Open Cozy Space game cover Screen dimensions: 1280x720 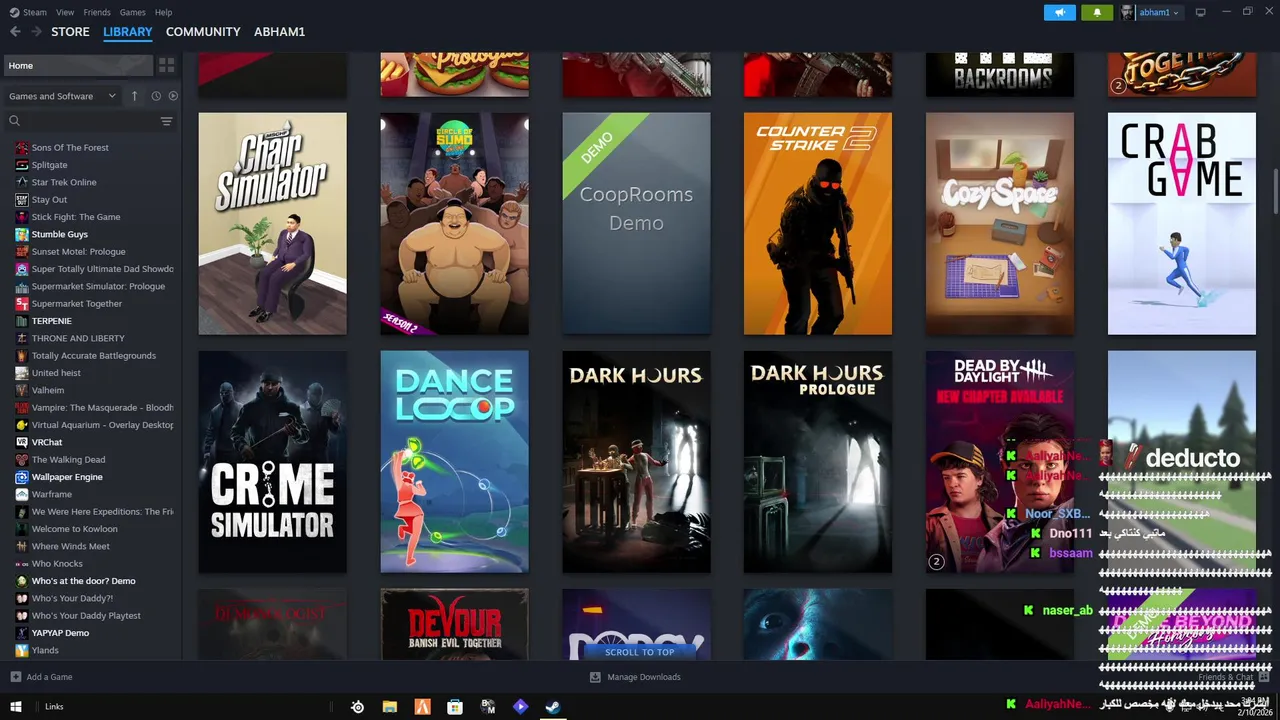click(1000, 223)
